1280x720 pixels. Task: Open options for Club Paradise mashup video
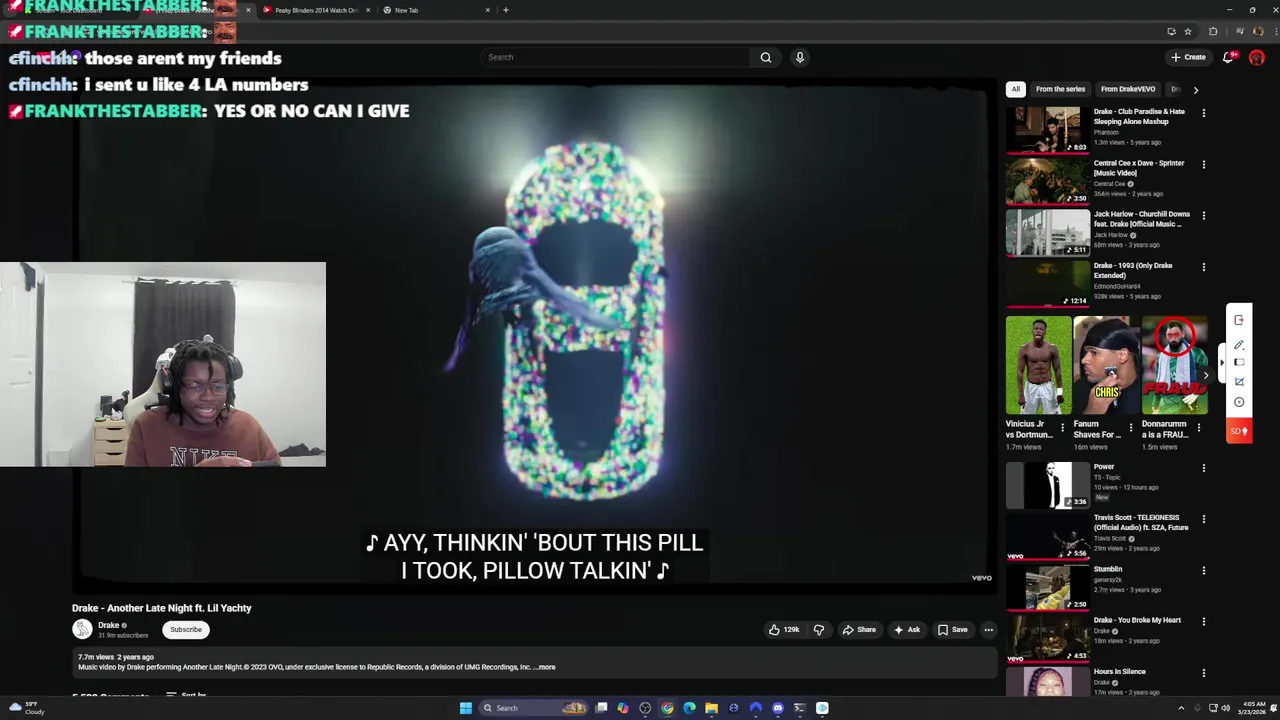[1204, 113]
